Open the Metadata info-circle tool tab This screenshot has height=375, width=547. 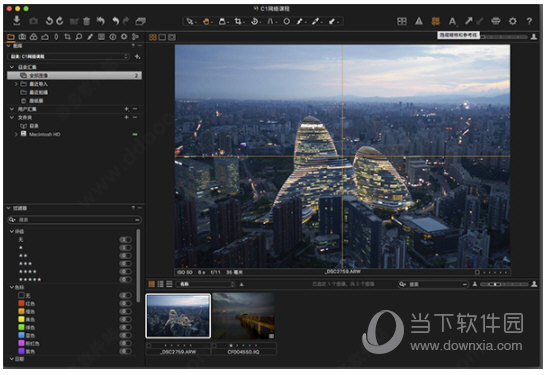113,37
